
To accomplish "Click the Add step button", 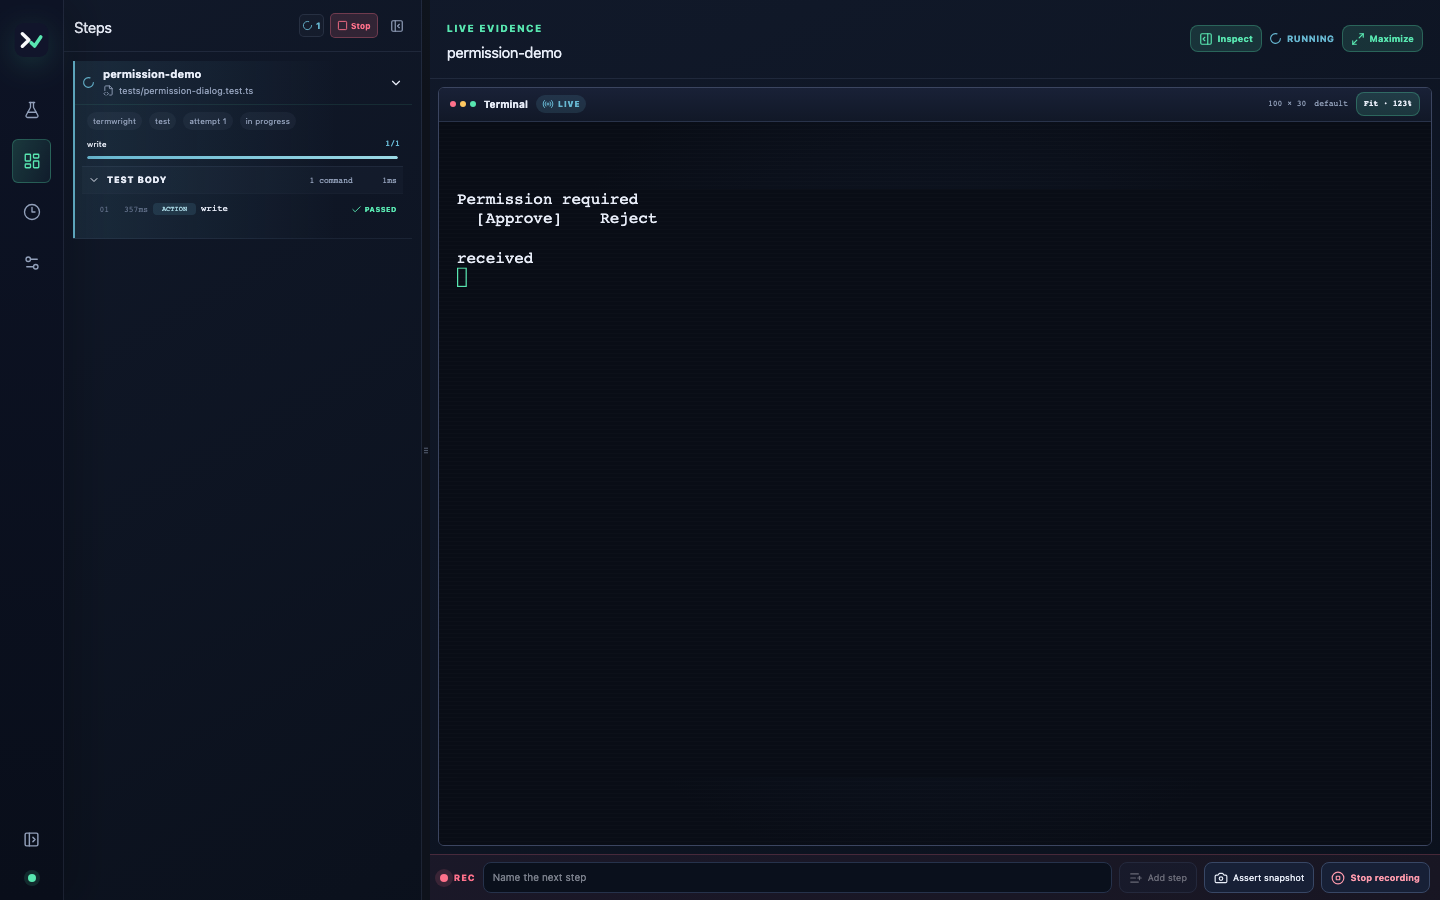I will [x=1158, y=878].
